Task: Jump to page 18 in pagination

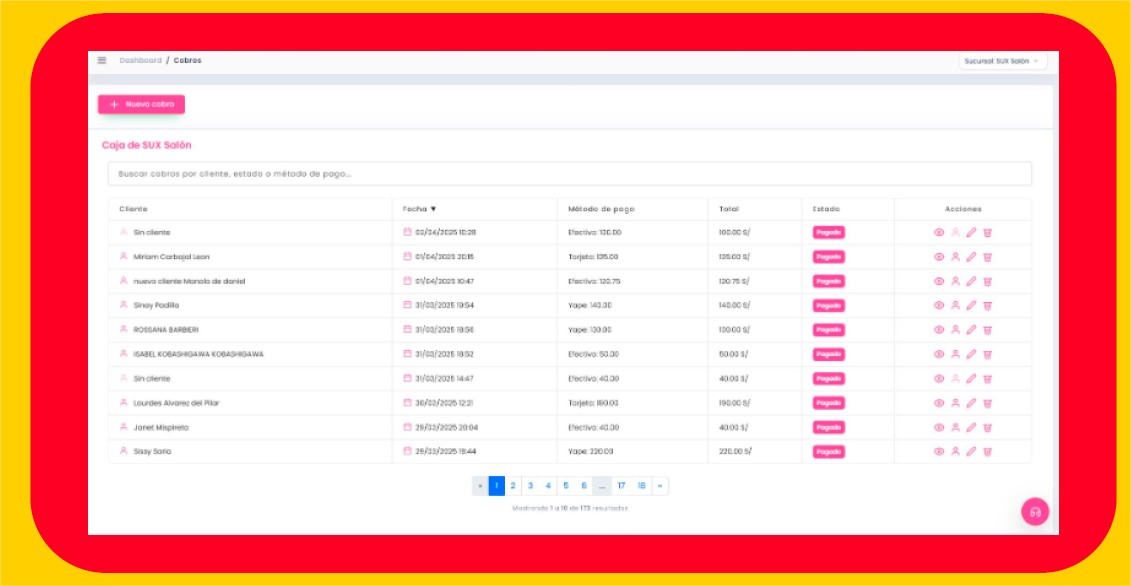Action: (641, 486)
